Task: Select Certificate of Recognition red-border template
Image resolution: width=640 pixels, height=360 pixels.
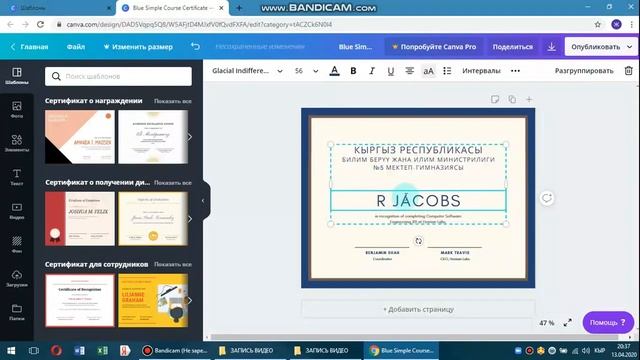Action: (x=80, y=300)
